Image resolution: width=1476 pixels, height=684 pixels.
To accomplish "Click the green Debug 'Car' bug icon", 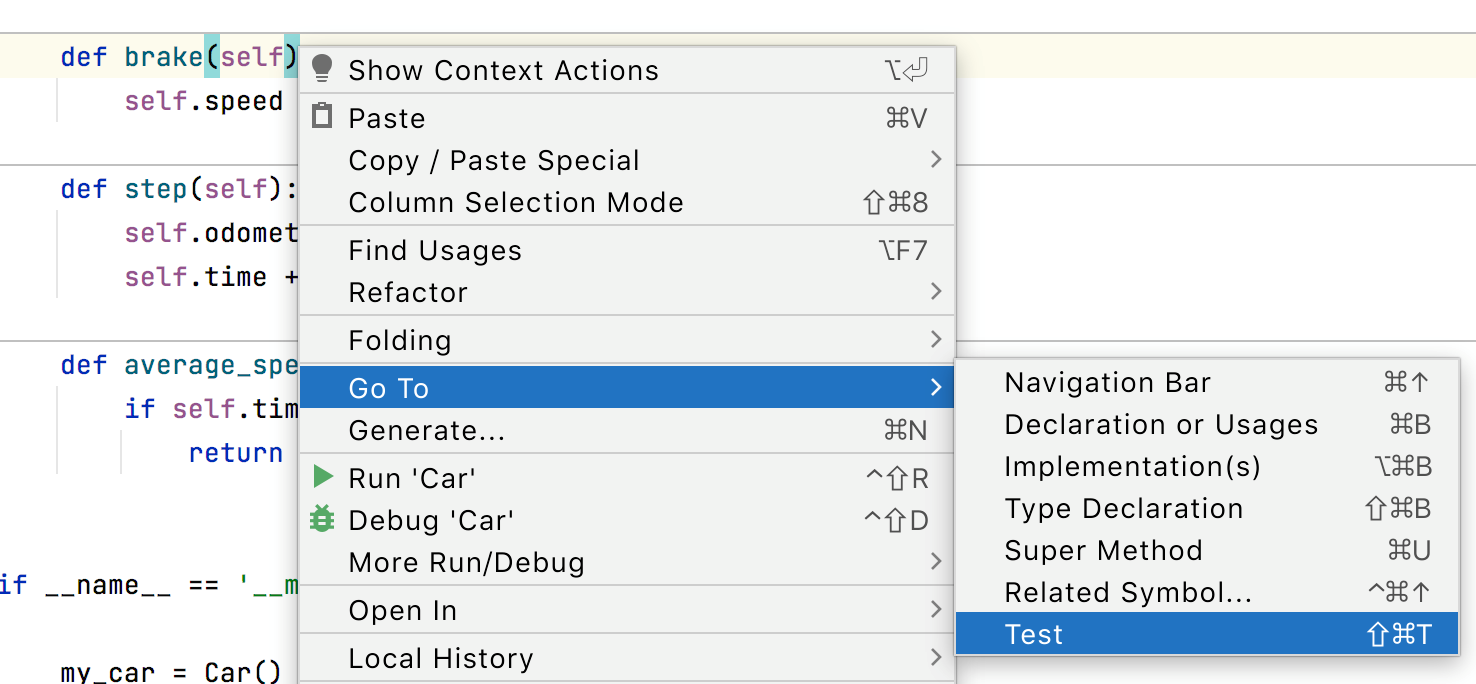I will [x=322, y=519].
